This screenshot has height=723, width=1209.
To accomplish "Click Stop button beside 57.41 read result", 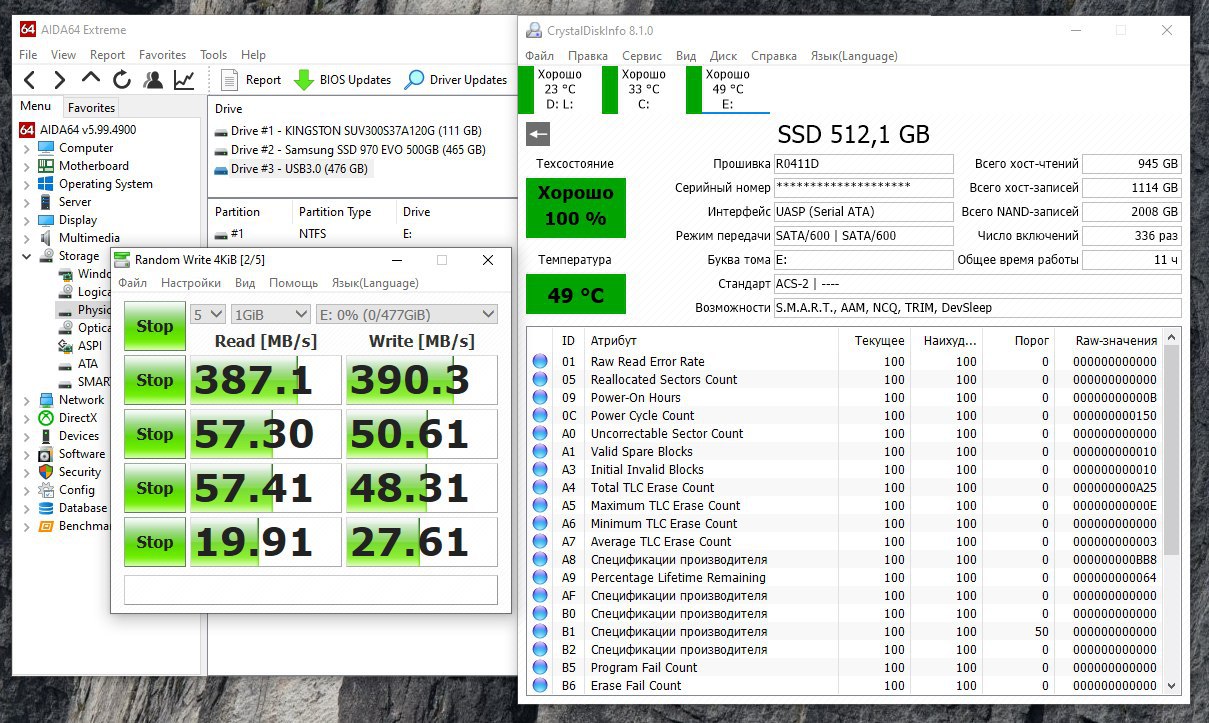I will pyautogui.click(x=155, y=488).
